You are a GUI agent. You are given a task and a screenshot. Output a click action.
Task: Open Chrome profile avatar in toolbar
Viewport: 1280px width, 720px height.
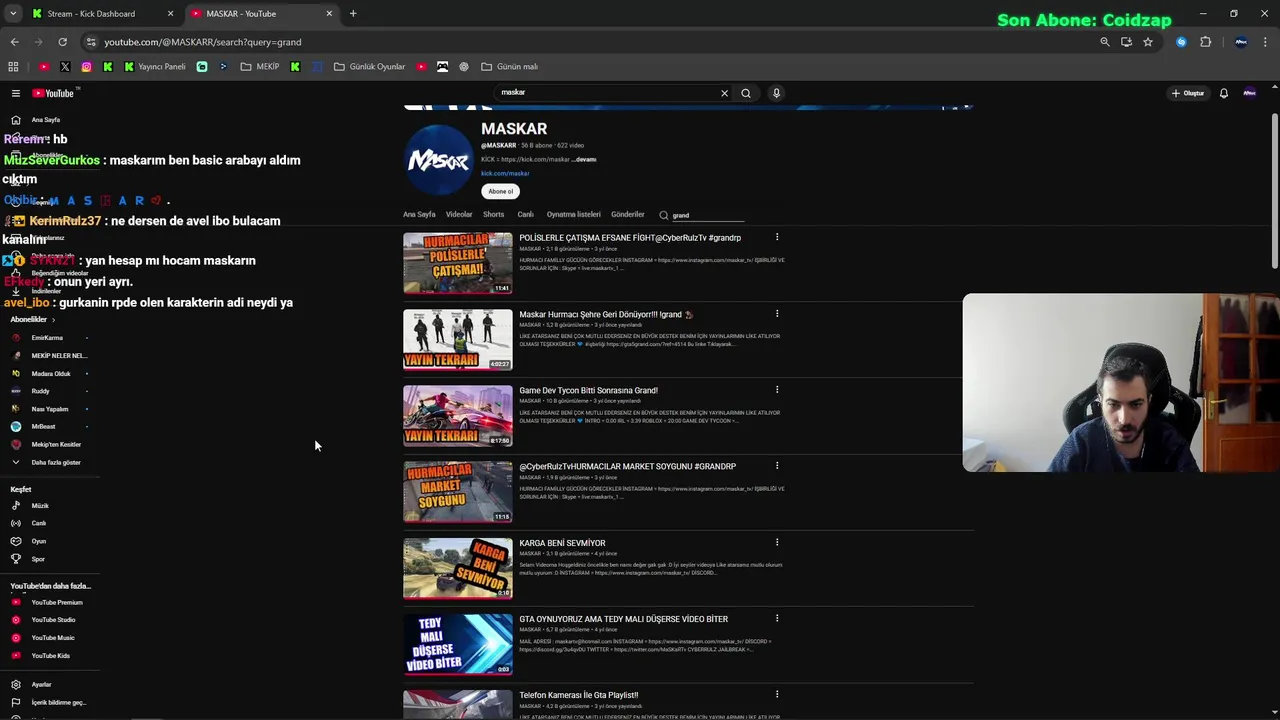[x=1241, y=42]
